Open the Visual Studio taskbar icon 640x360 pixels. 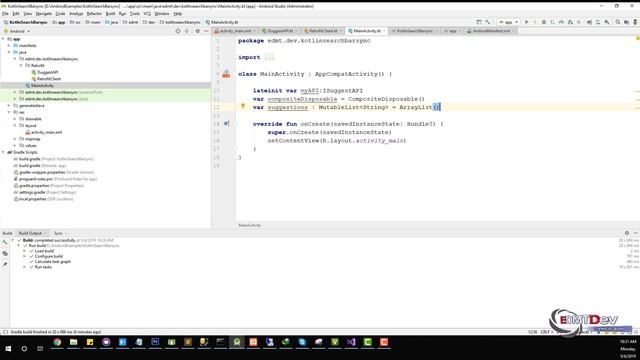pyautogui.click(x=351, y=342)
